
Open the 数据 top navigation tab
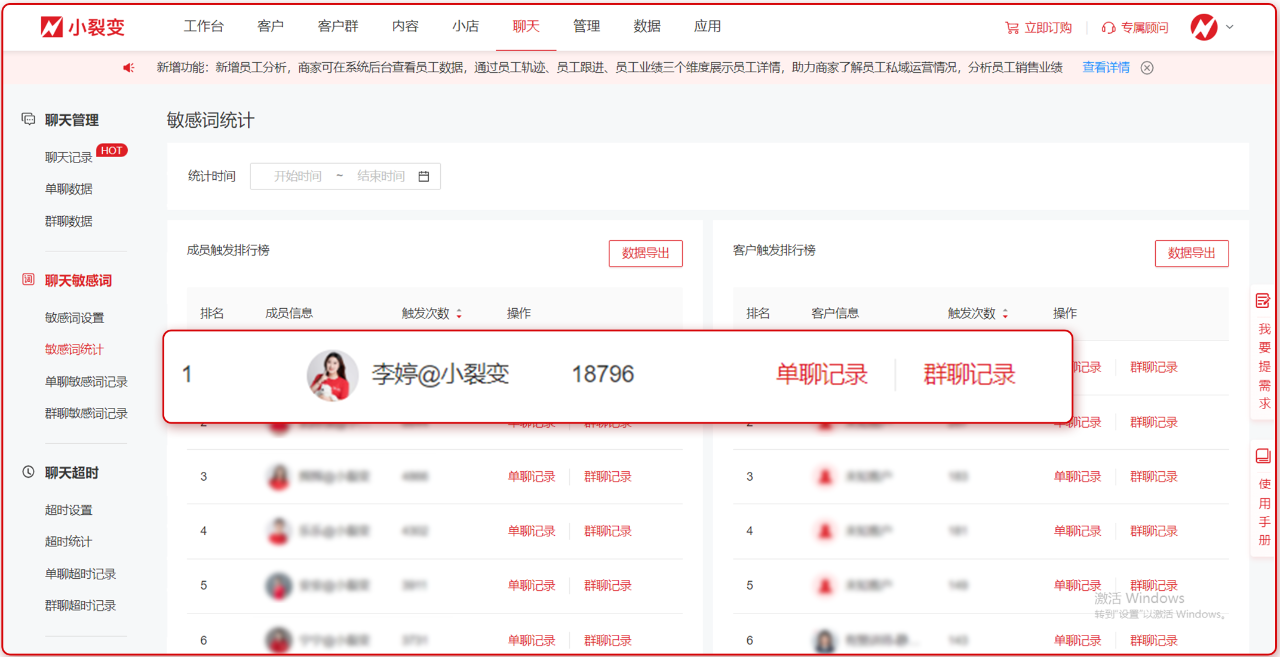point(647,27)
